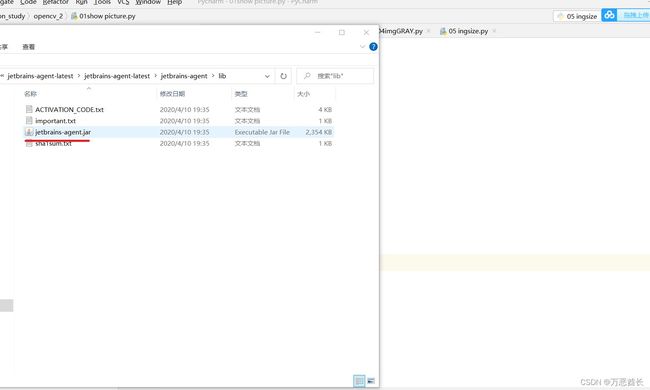Open the PyCharm VCS menu
The image size is (650, 390).
click(123, 2)
